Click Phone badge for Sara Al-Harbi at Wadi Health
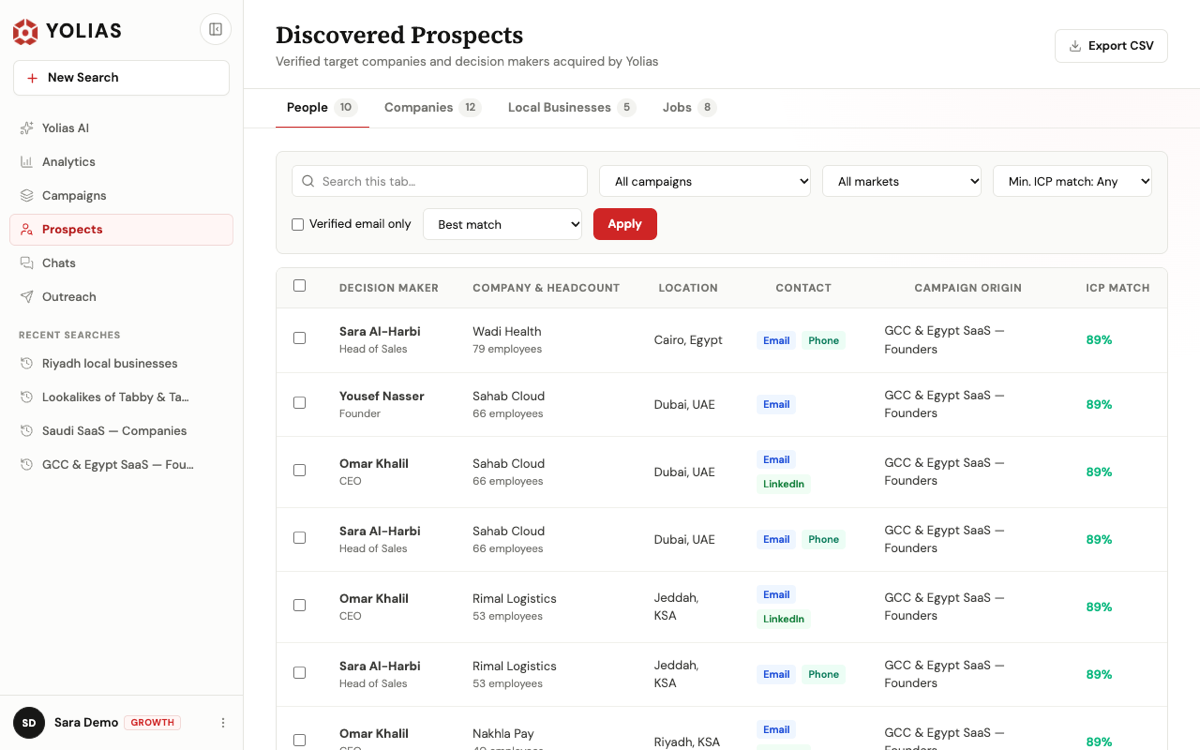Image resolution: width=1200 pixels, height=750 pixels. (x=823, y=341)
